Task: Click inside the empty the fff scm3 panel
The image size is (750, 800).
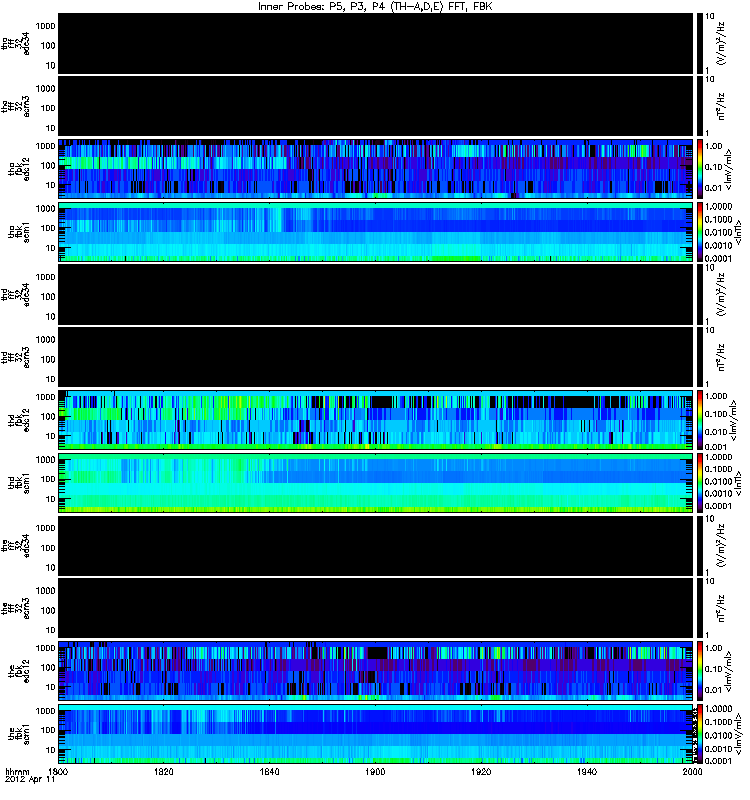Action: (376, 609)
